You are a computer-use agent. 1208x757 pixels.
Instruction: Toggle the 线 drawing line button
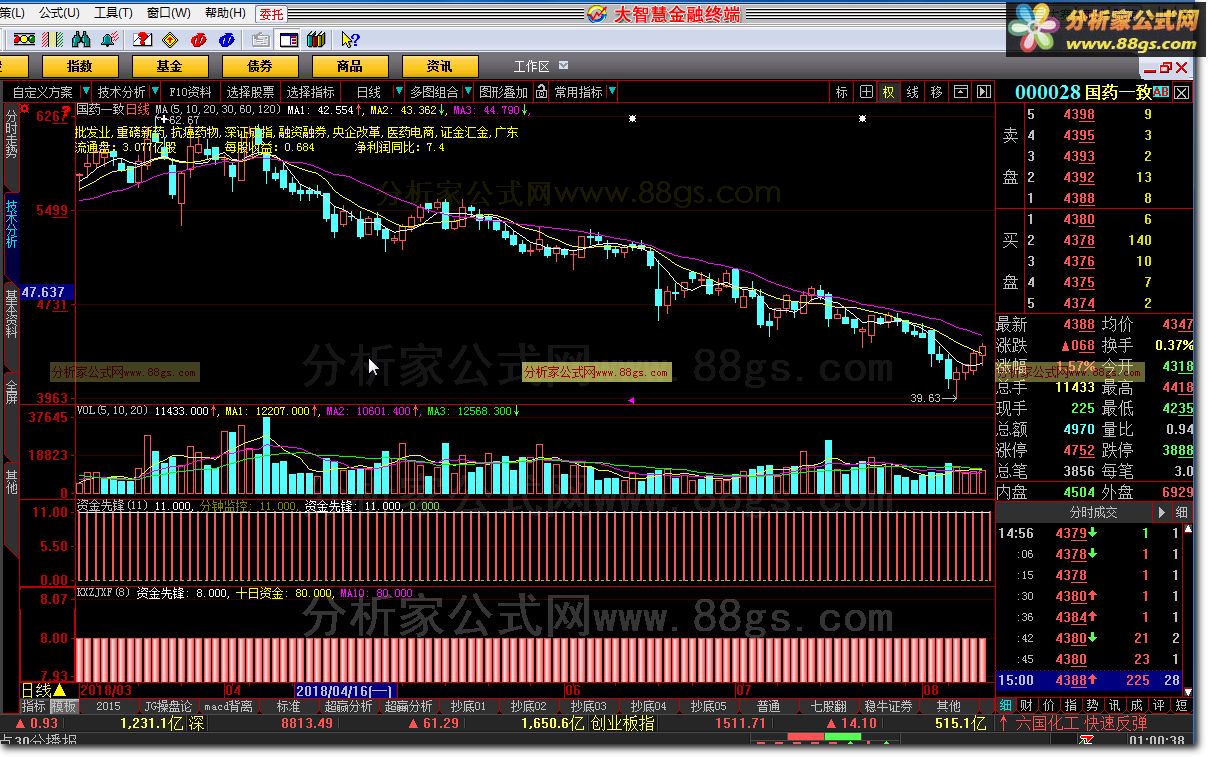(913, 91)
